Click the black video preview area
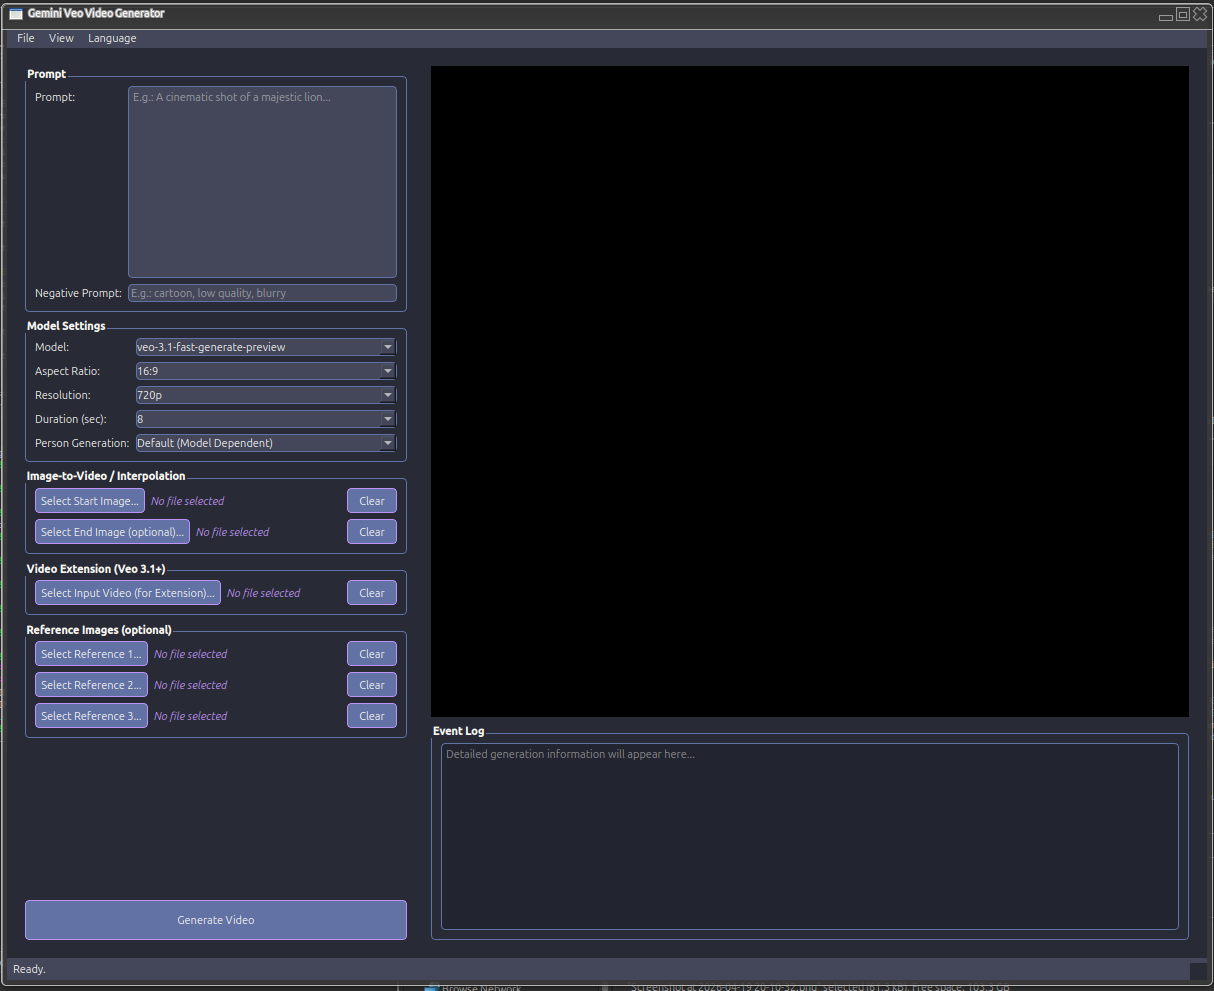Screen dimensions: 1214x991 [x=810, y=391]
